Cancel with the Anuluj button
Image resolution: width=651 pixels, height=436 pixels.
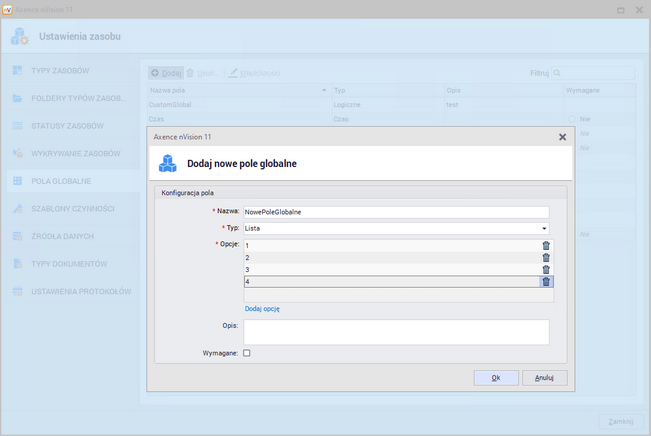[x=544, y=378]
